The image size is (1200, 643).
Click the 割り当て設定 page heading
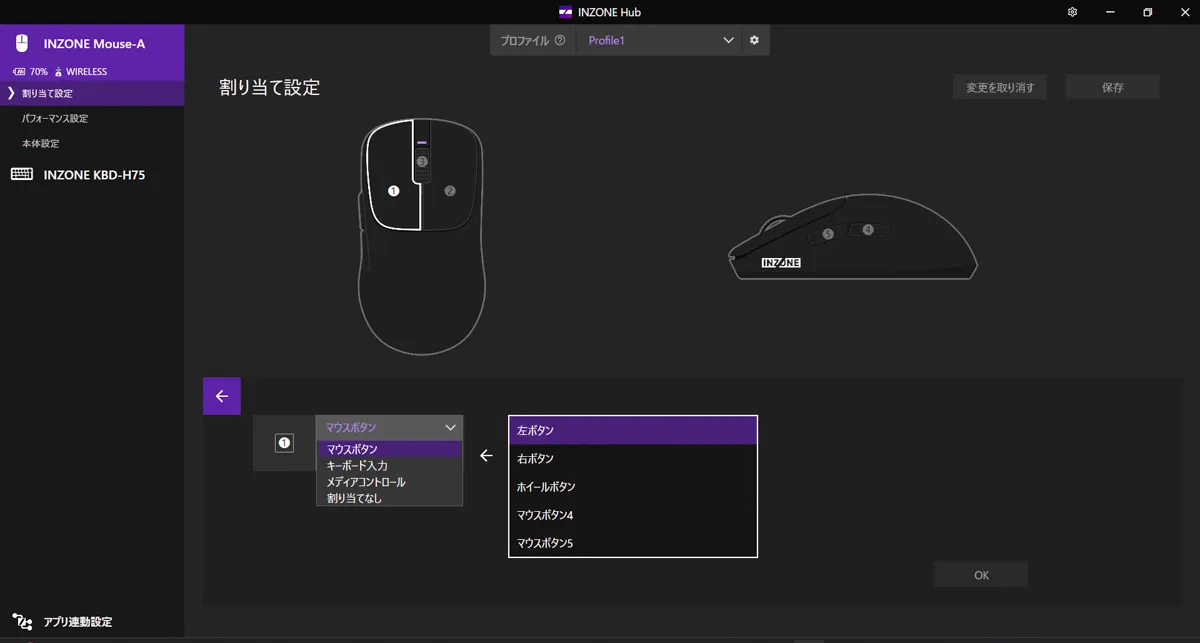tap(270, 87)
